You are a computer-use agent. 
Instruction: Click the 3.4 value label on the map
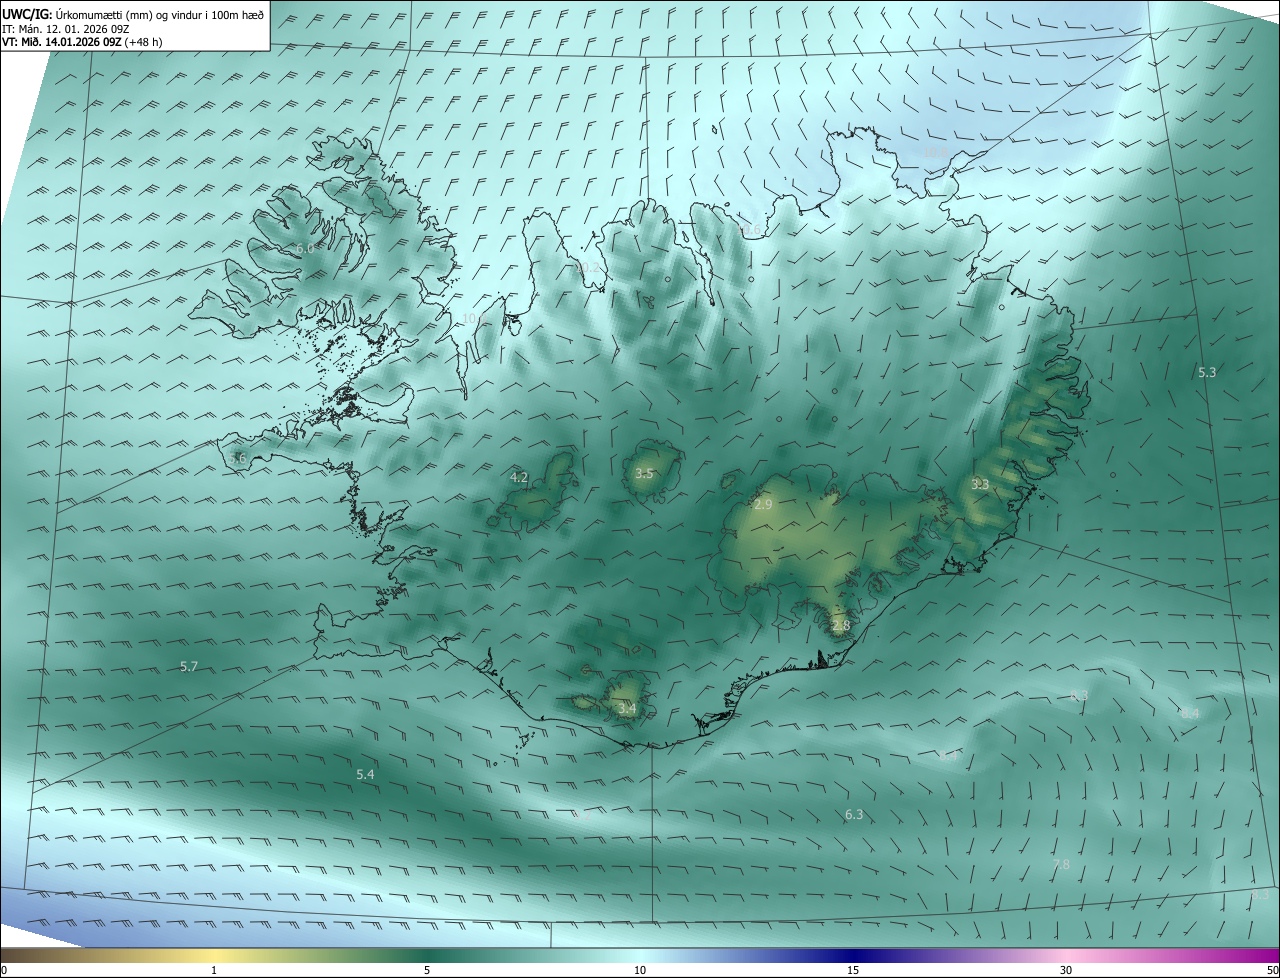click(x=627, y=709)
